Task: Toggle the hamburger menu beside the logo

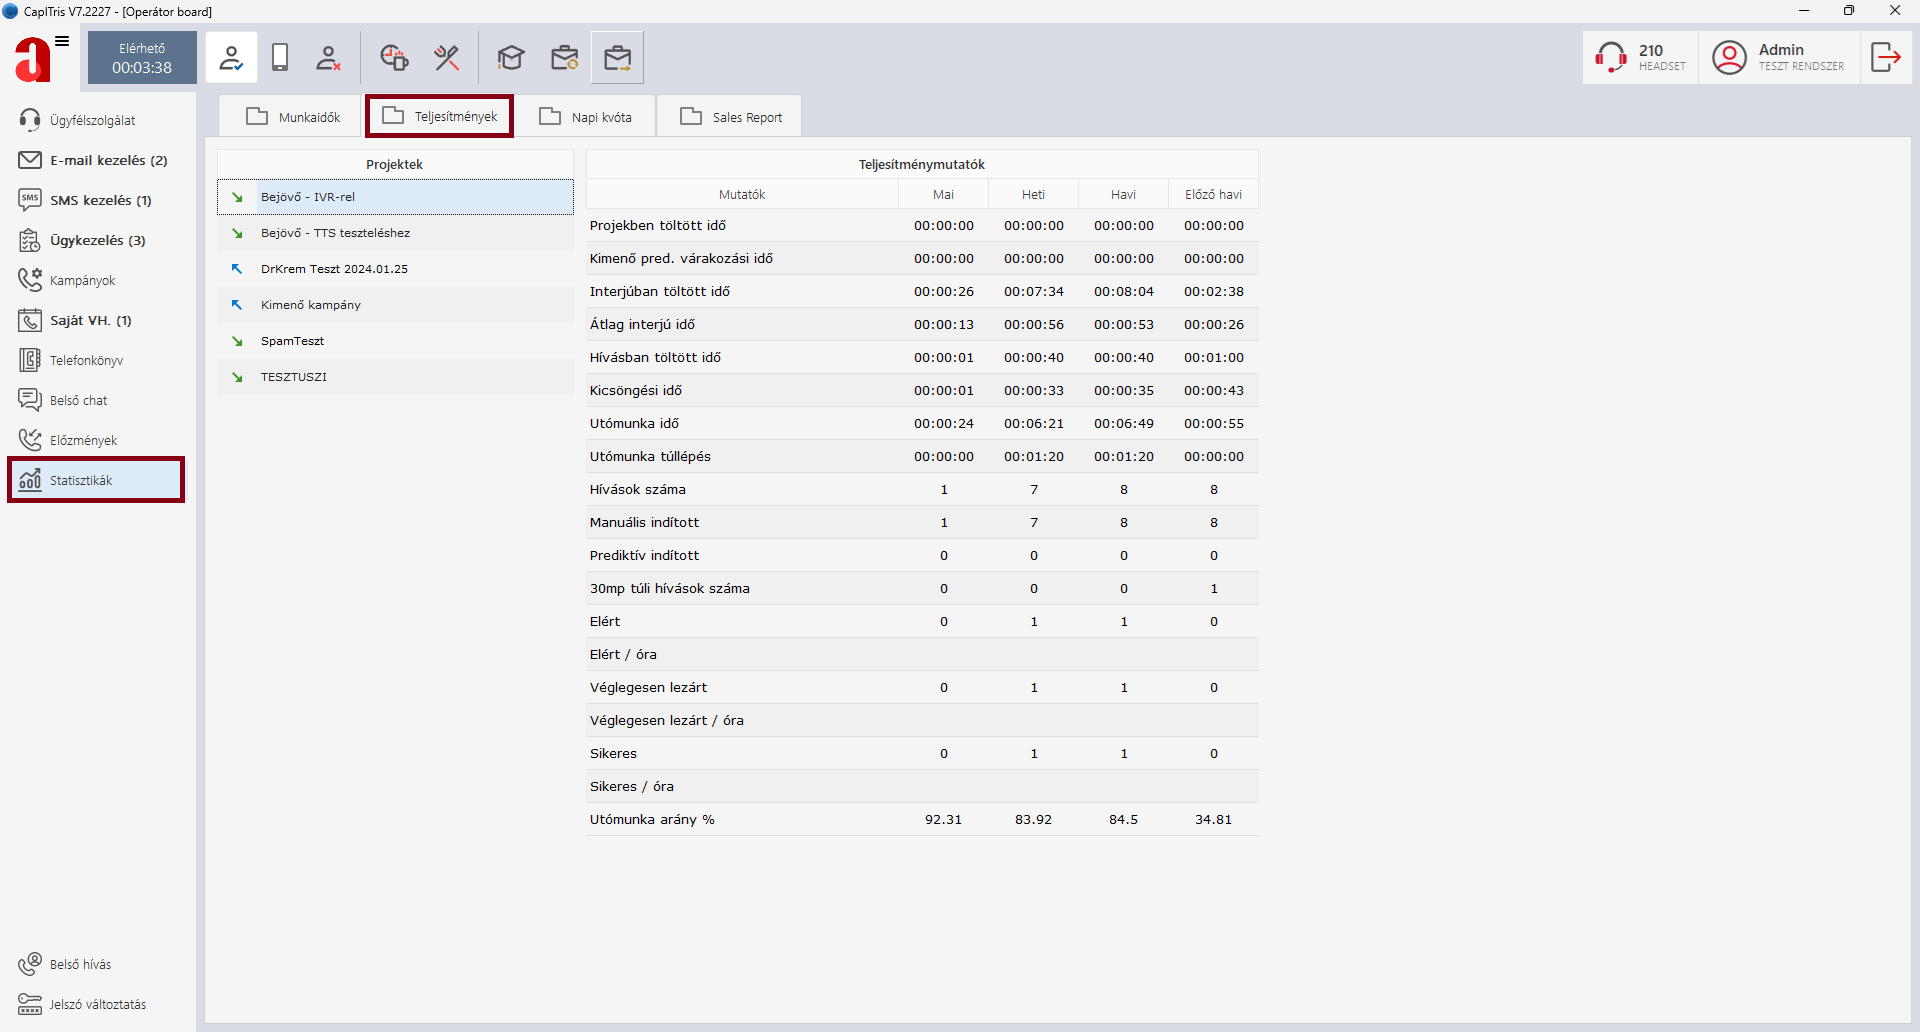Action: [x=62, y=41]
